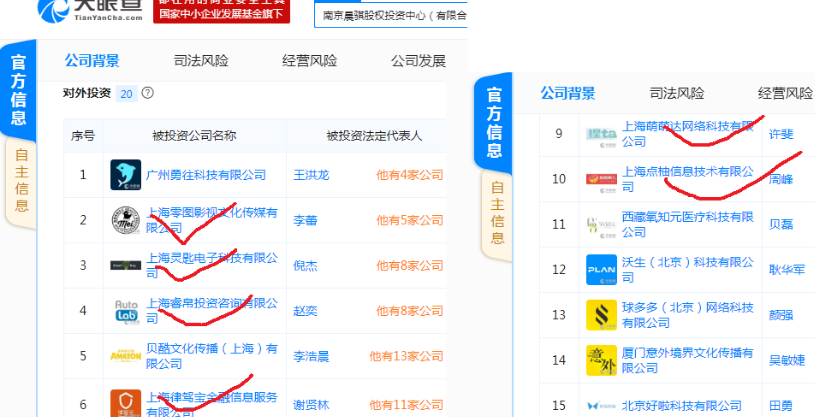
Task: Open legal representative 李浩晨
Action: [x=311, y=356]
